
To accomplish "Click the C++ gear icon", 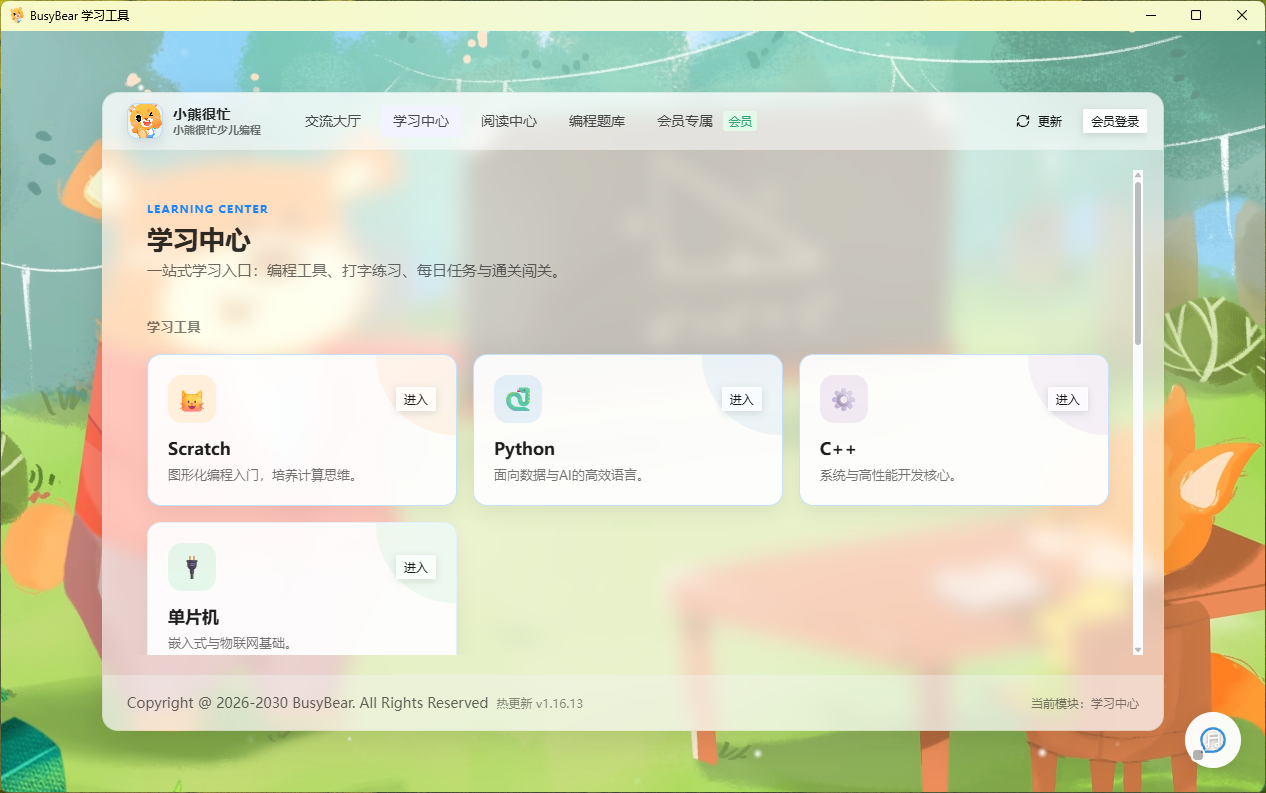I will pyautogui.click(x=843, y=399).
